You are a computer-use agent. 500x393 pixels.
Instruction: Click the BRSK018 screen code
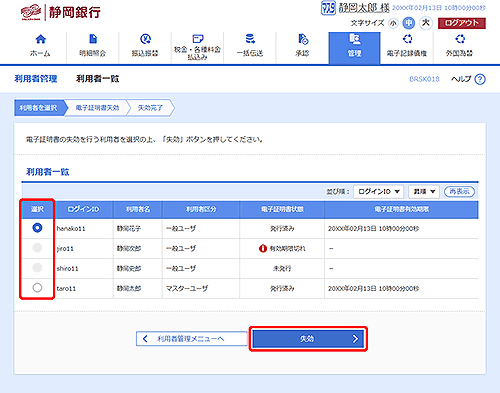coord(424,79)
